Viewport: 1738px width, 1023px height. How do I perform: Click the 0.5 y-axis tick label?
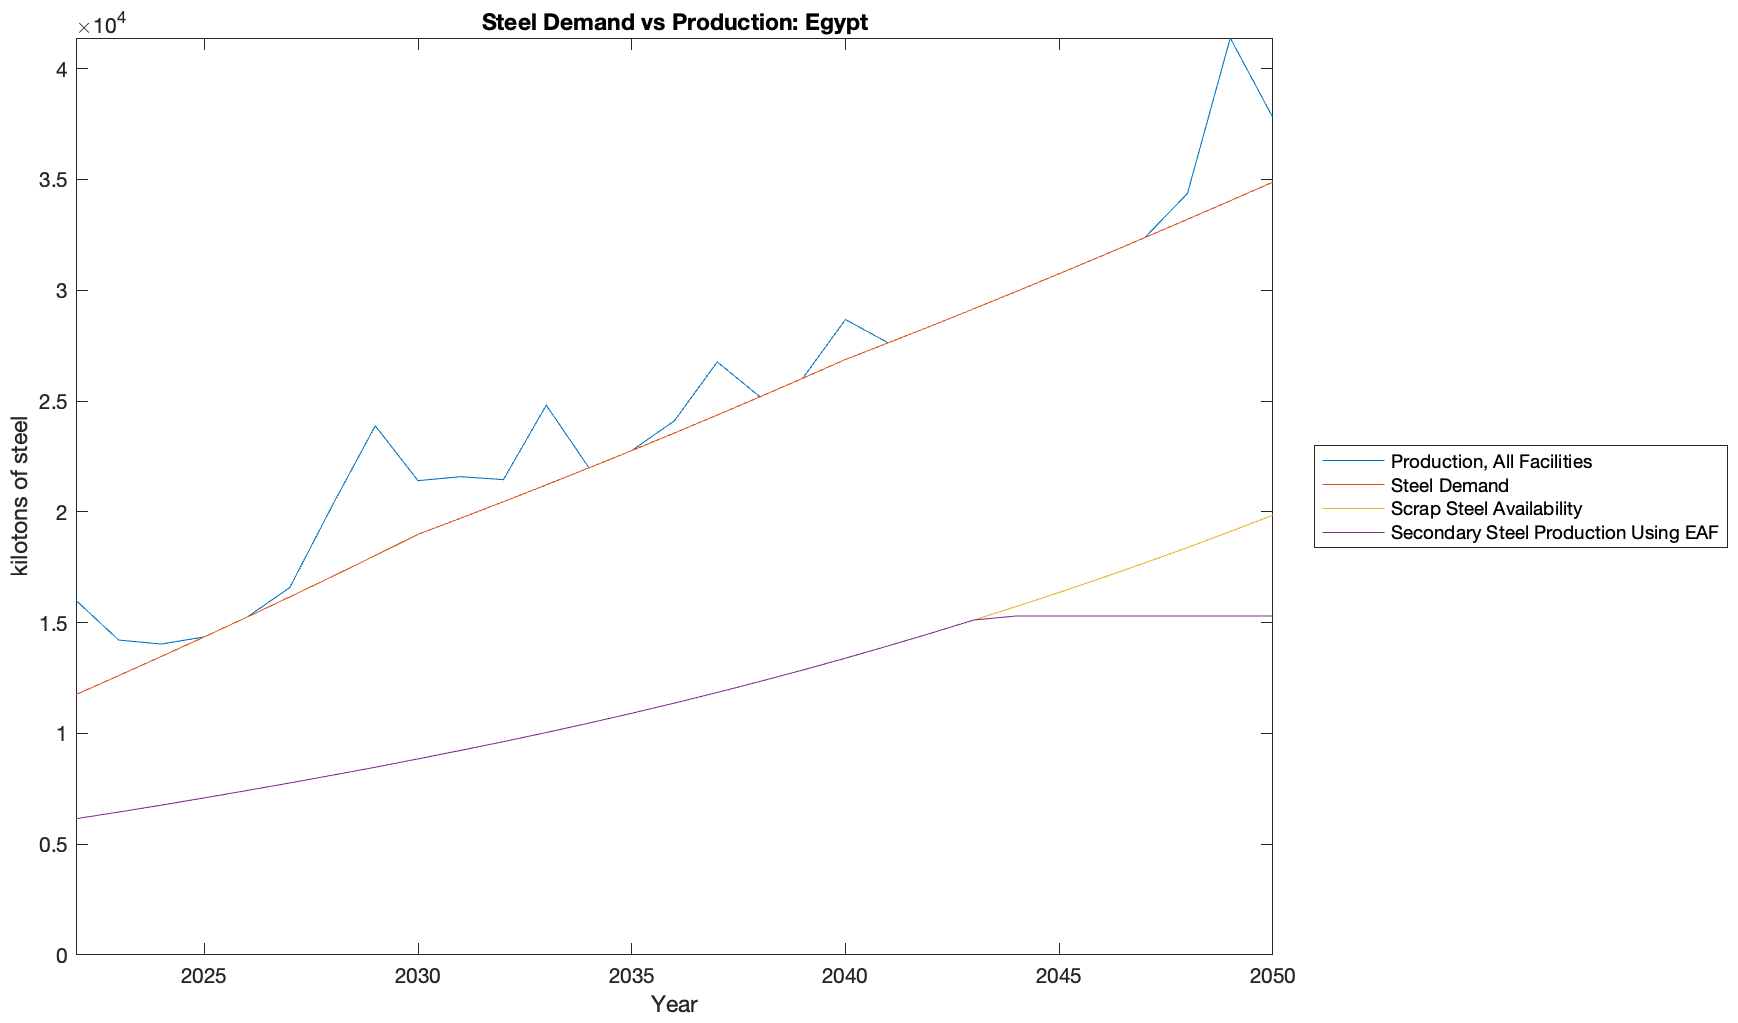coord(54,845)
